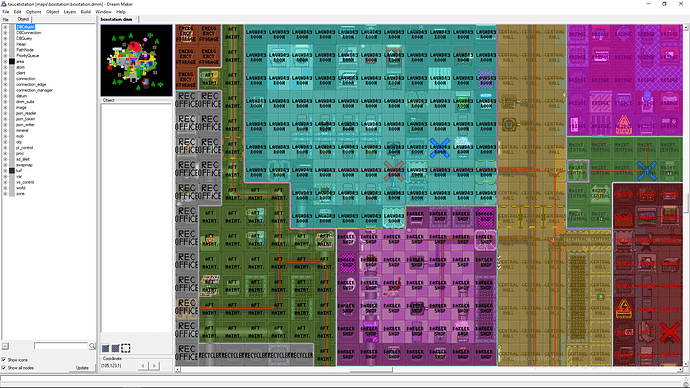The width and height of the screenshot is (690, 388).
Task: Select the dashed-rectangle selection mode icon
Action: (x=125, y=348)
